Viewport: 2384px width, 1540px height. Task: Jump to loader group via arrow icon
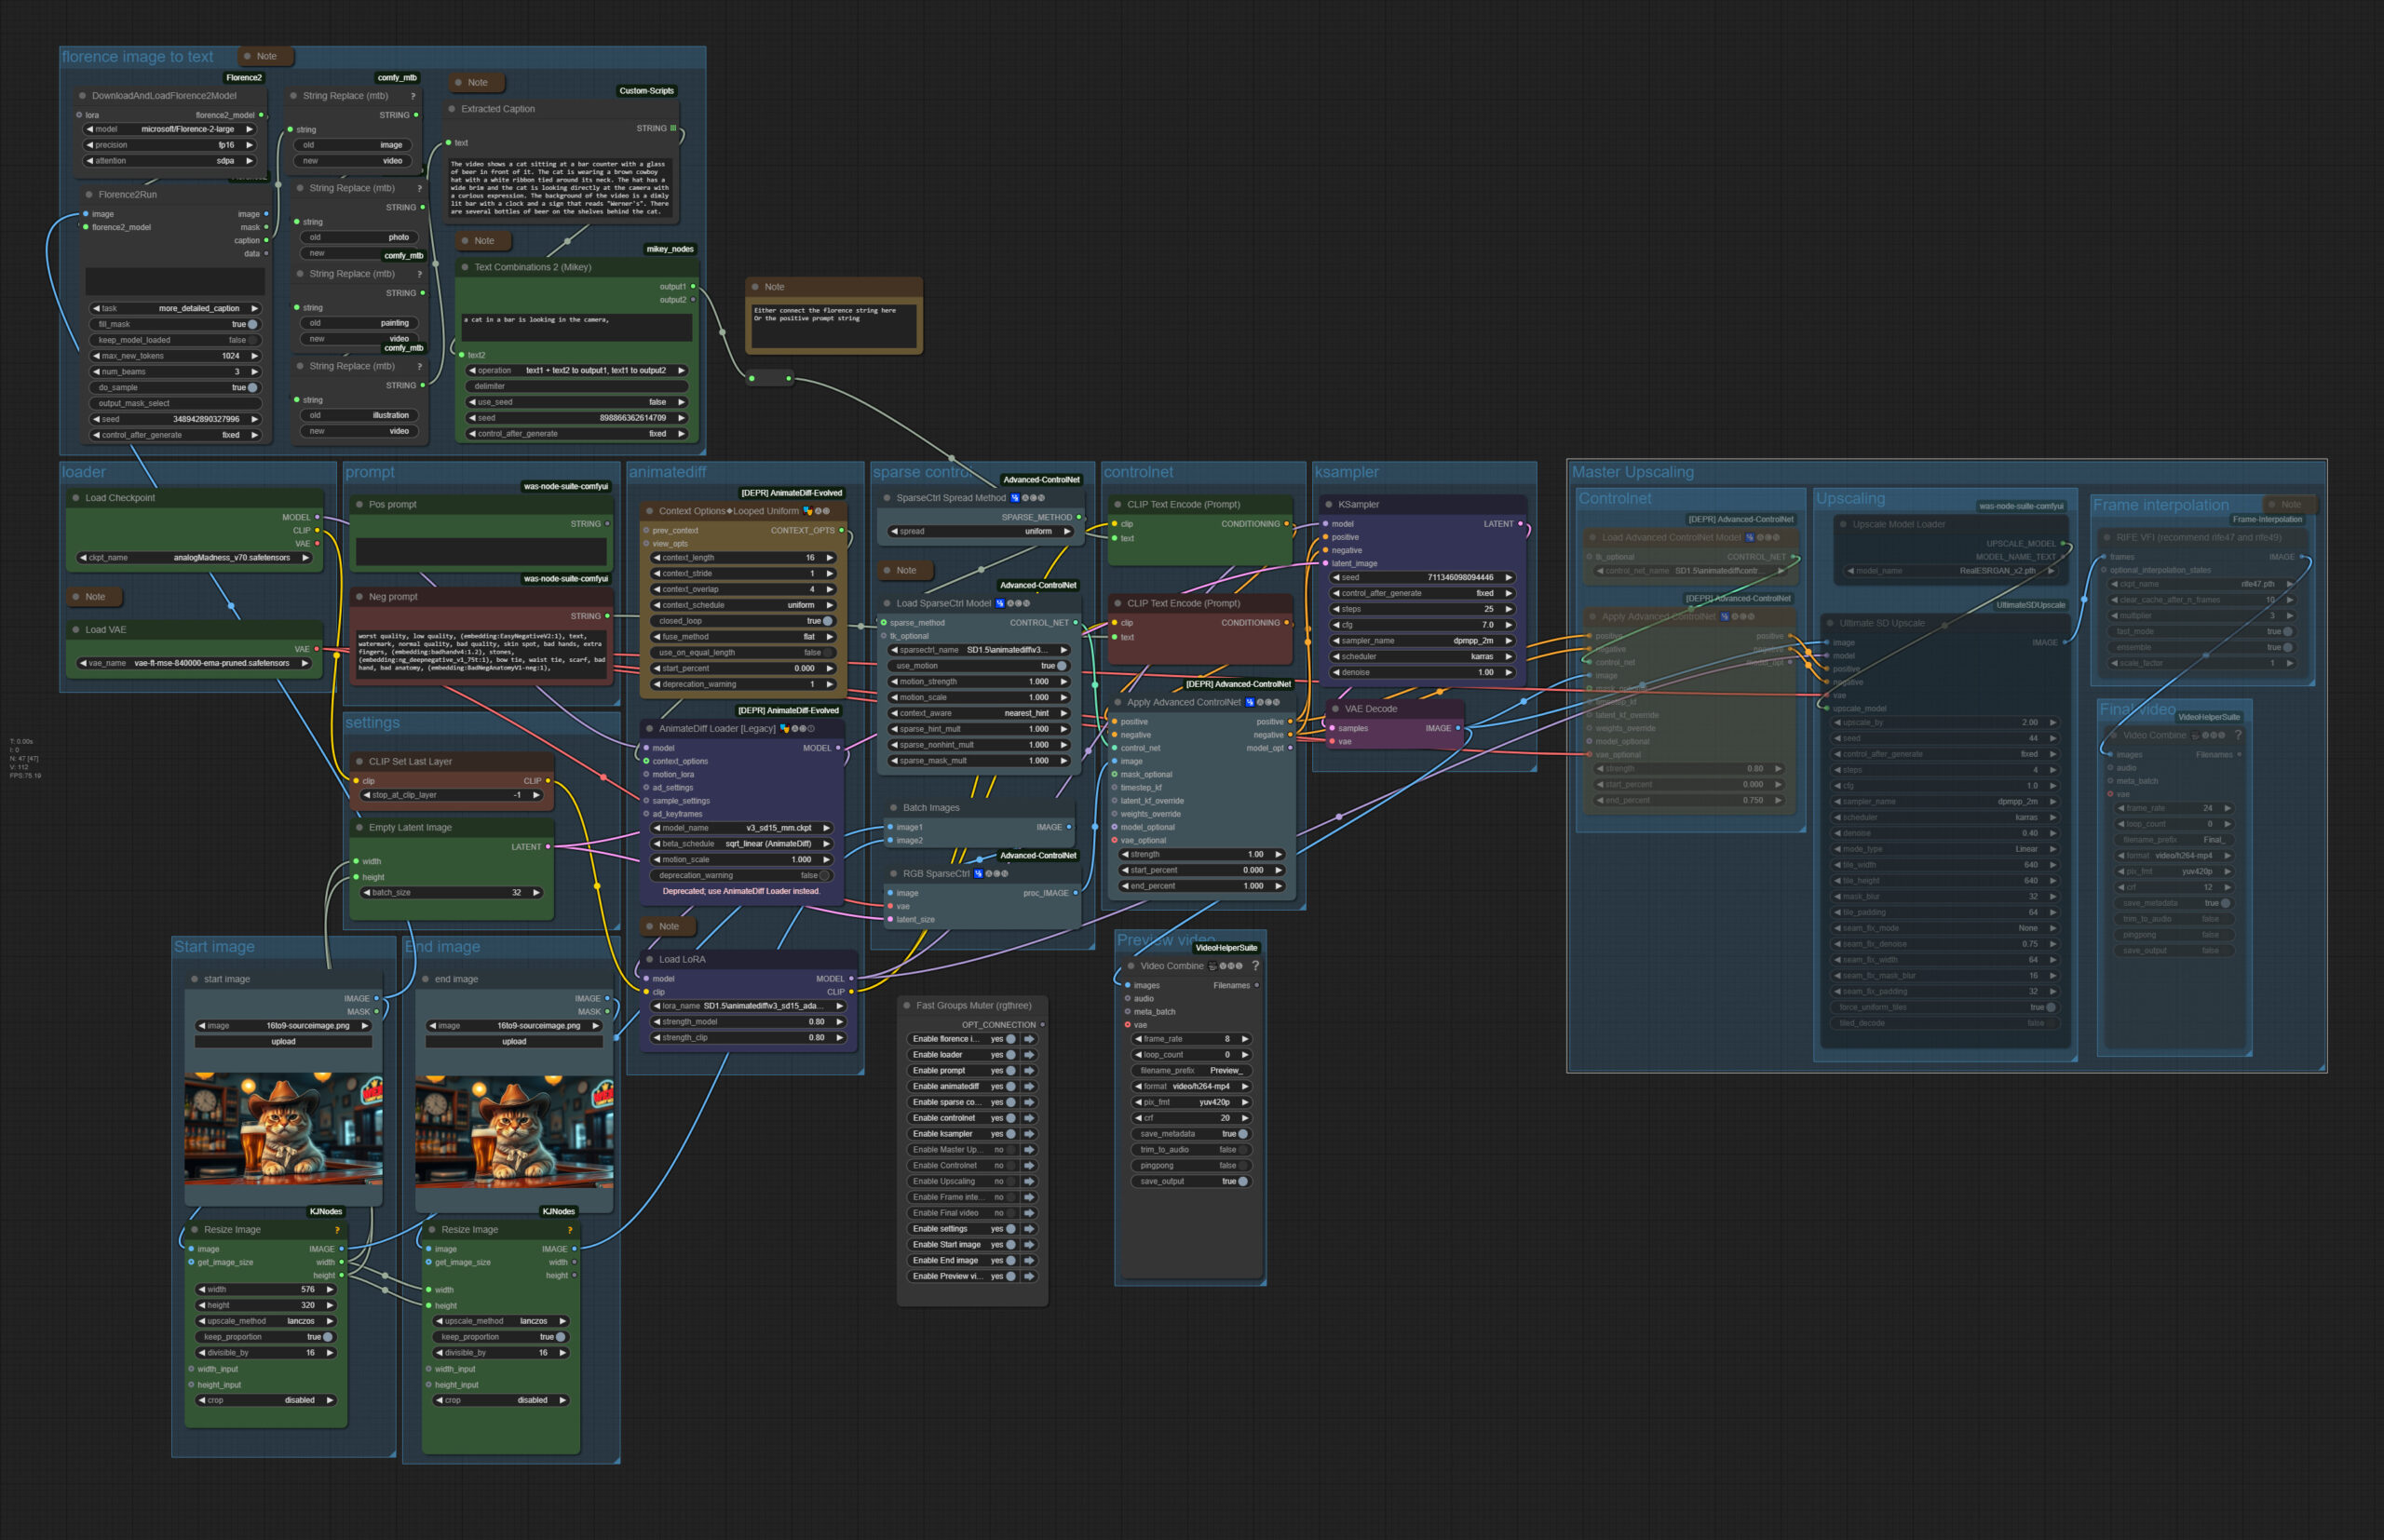pos(1029,1055)
